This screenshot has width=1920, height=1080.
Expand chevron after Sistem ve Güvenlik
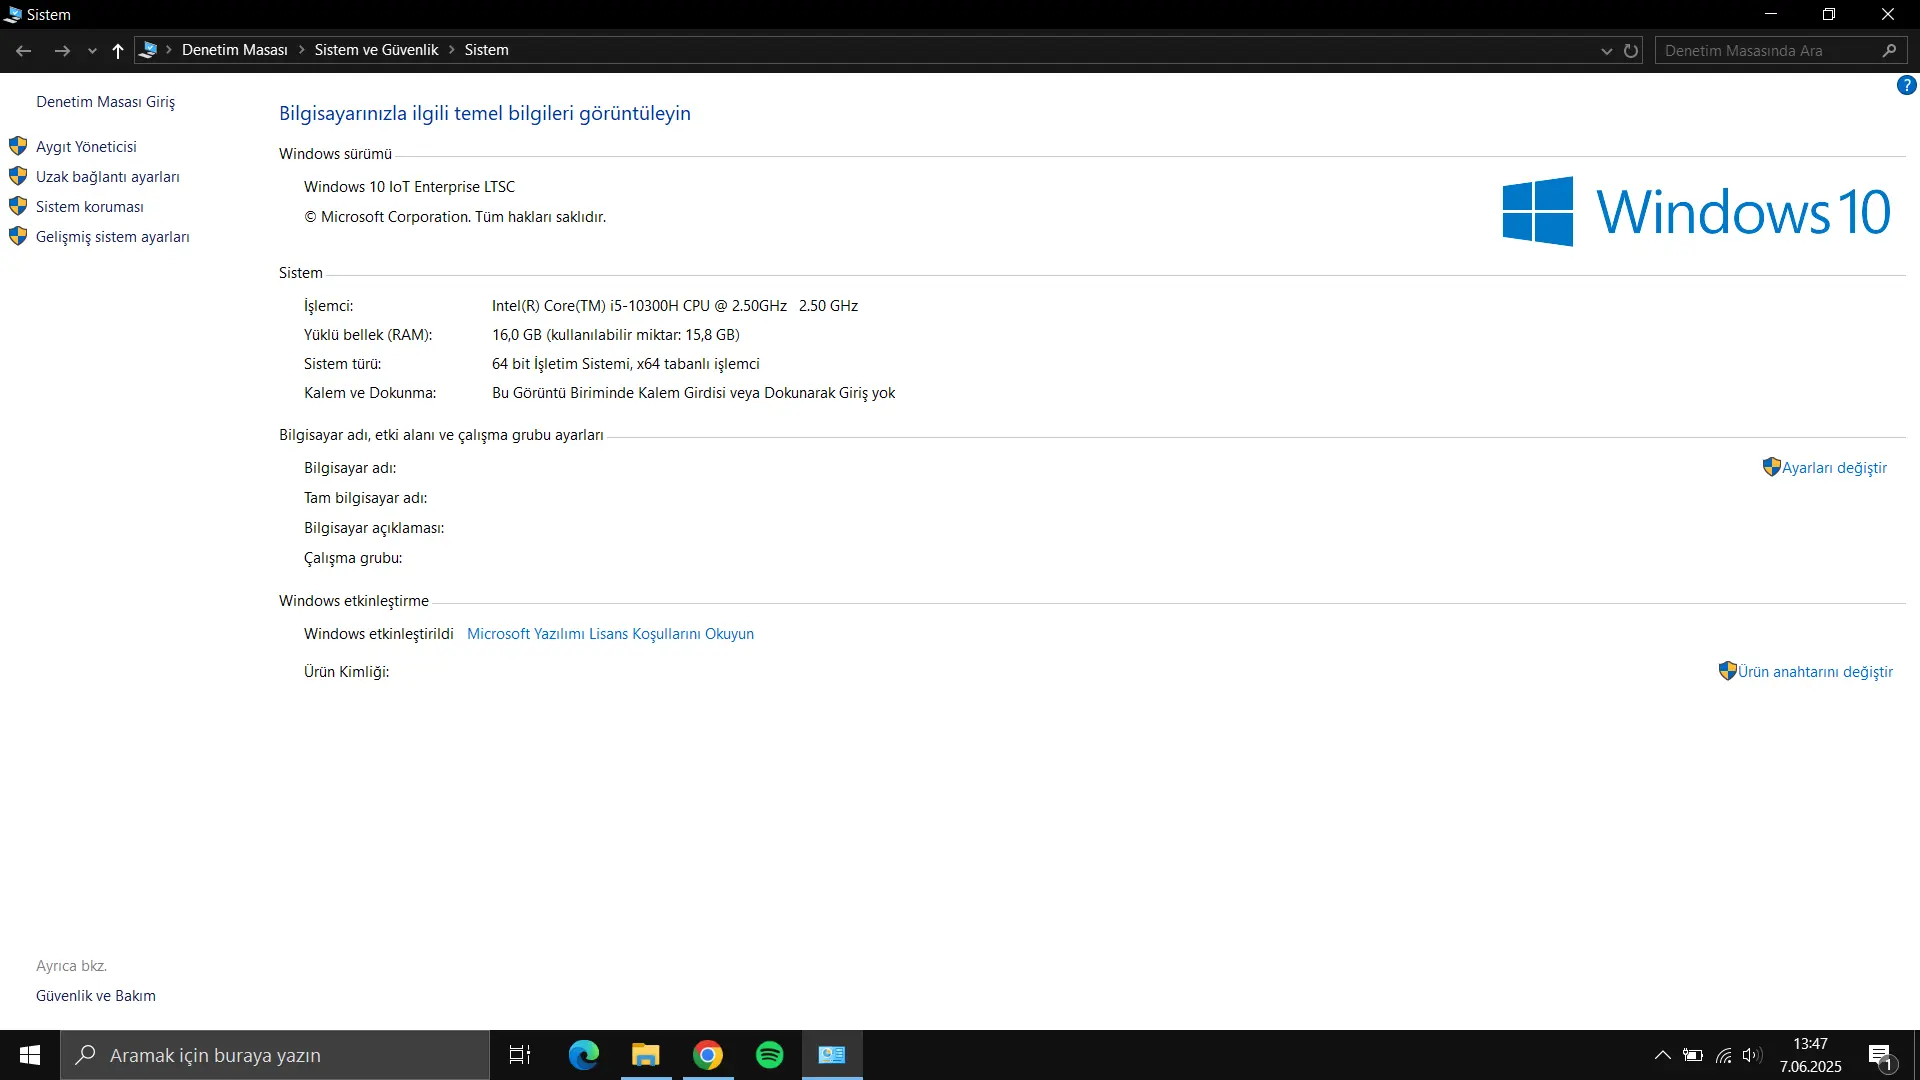[x=452, y=50]
